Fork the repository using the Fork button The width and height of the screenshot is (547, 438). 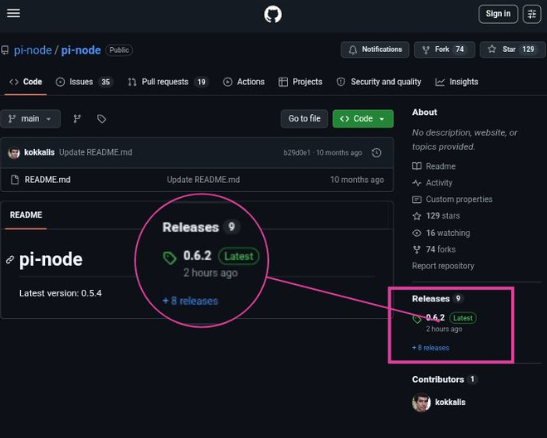click(x=444, y=50)
